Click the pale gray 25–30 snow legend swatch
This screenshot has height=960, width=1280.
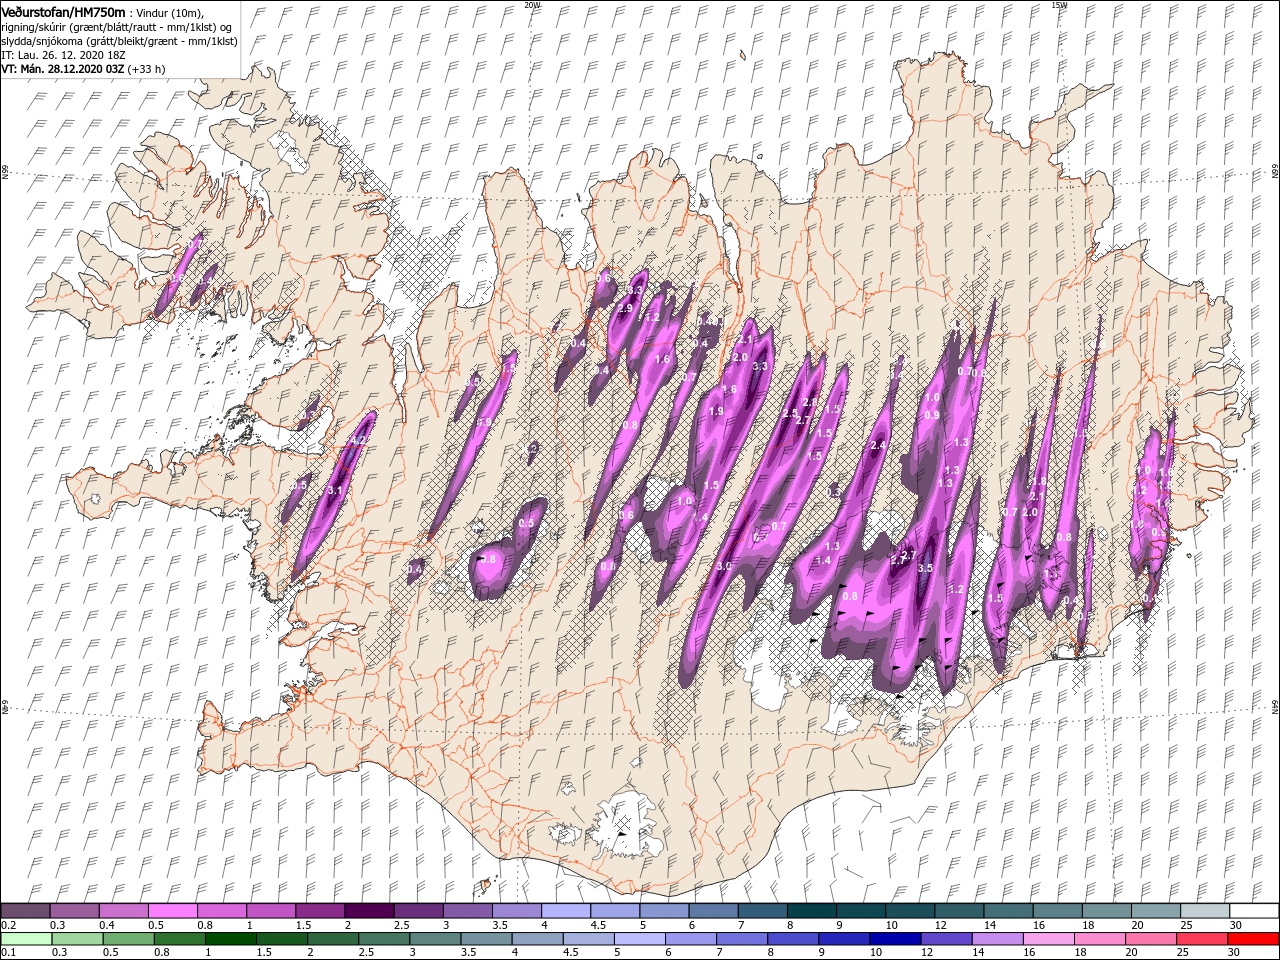tap(1205, 911)
